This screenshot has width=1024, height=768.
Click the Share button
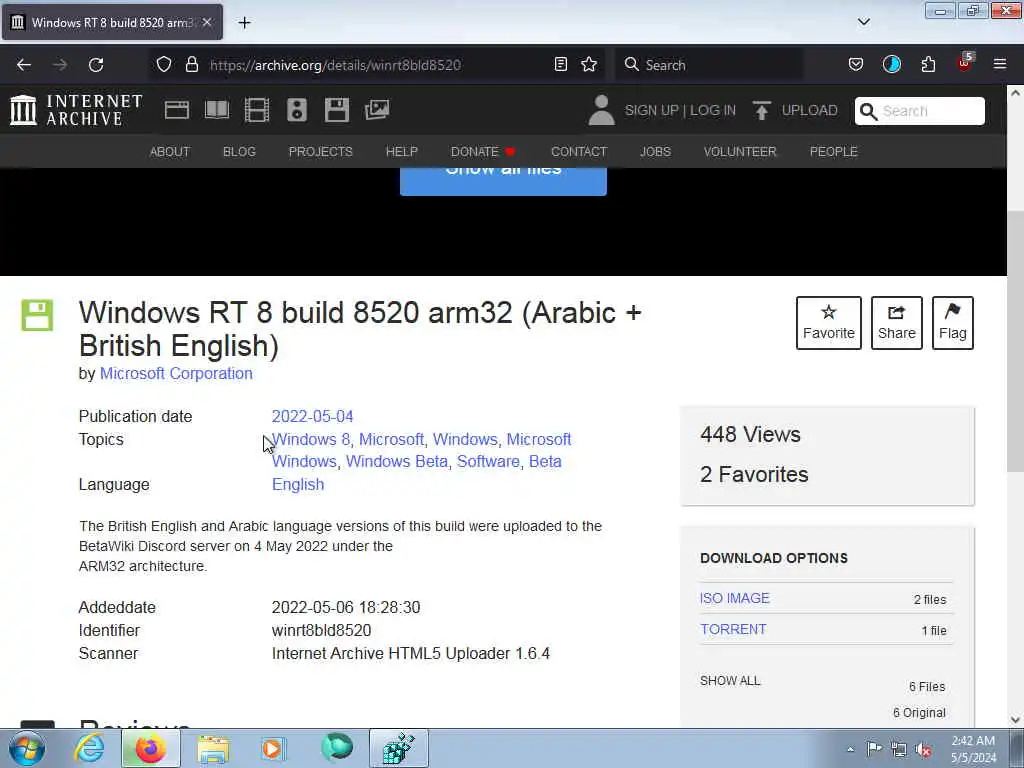tap(897, 323)
